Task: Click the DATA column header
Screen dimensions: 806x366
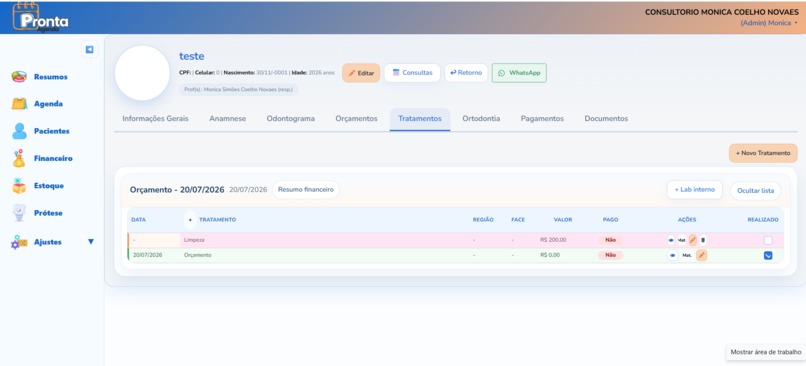Action: tap(139, 220)
